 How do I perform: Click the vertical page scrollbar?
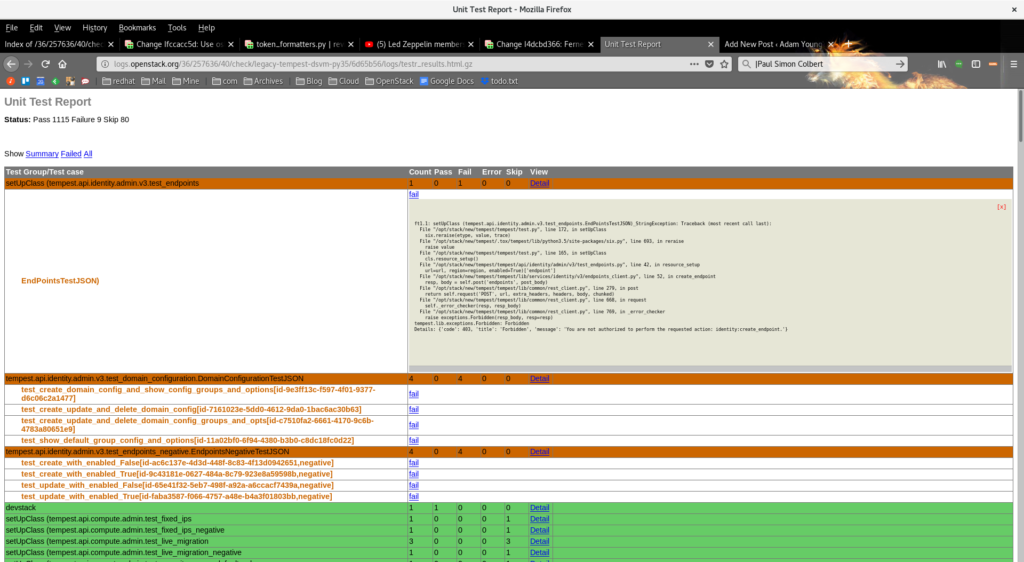[x=1020, y=115]
